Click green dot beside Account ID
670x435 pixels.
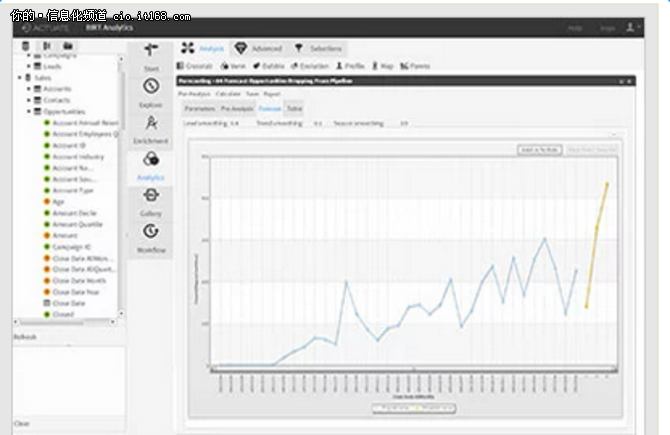(x=47, y=145)
